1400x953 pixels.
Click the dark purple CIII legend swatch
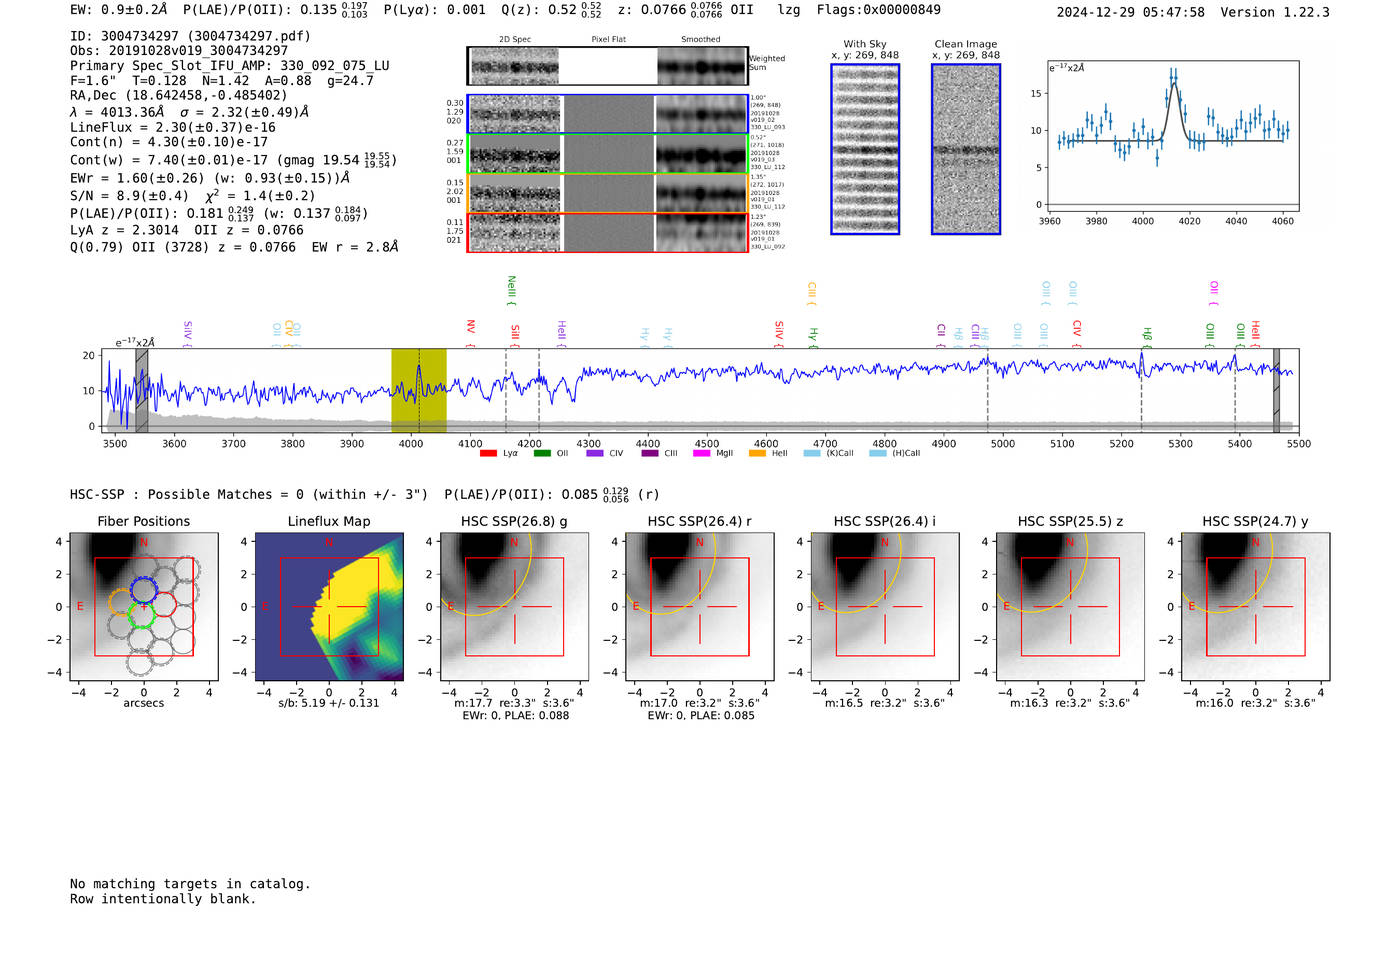click(x=650, y=453)
